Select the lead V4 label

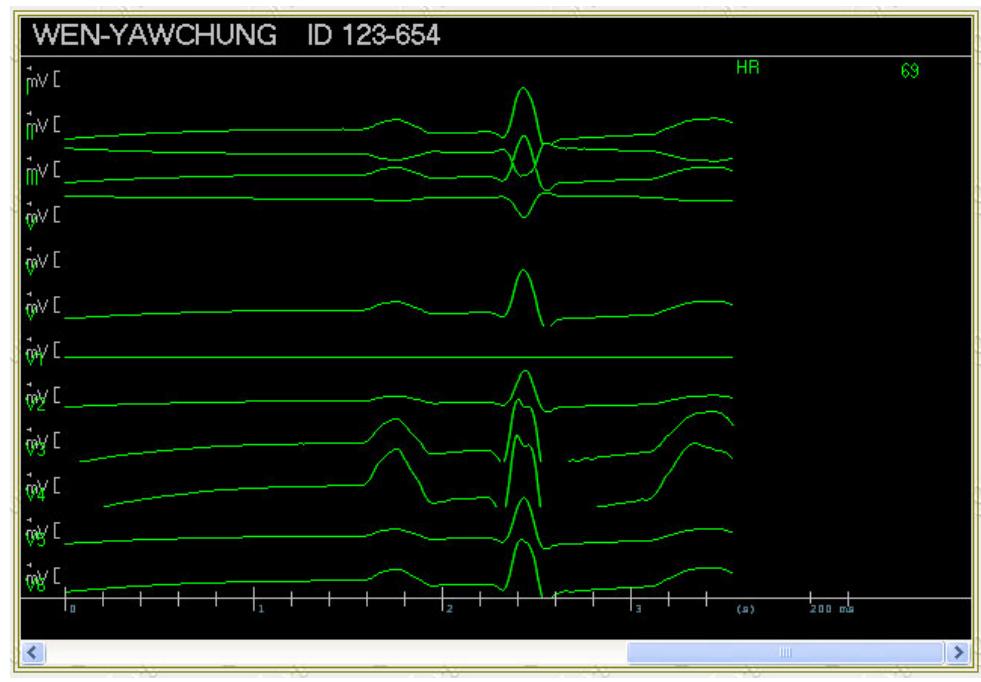pos(36,494)
